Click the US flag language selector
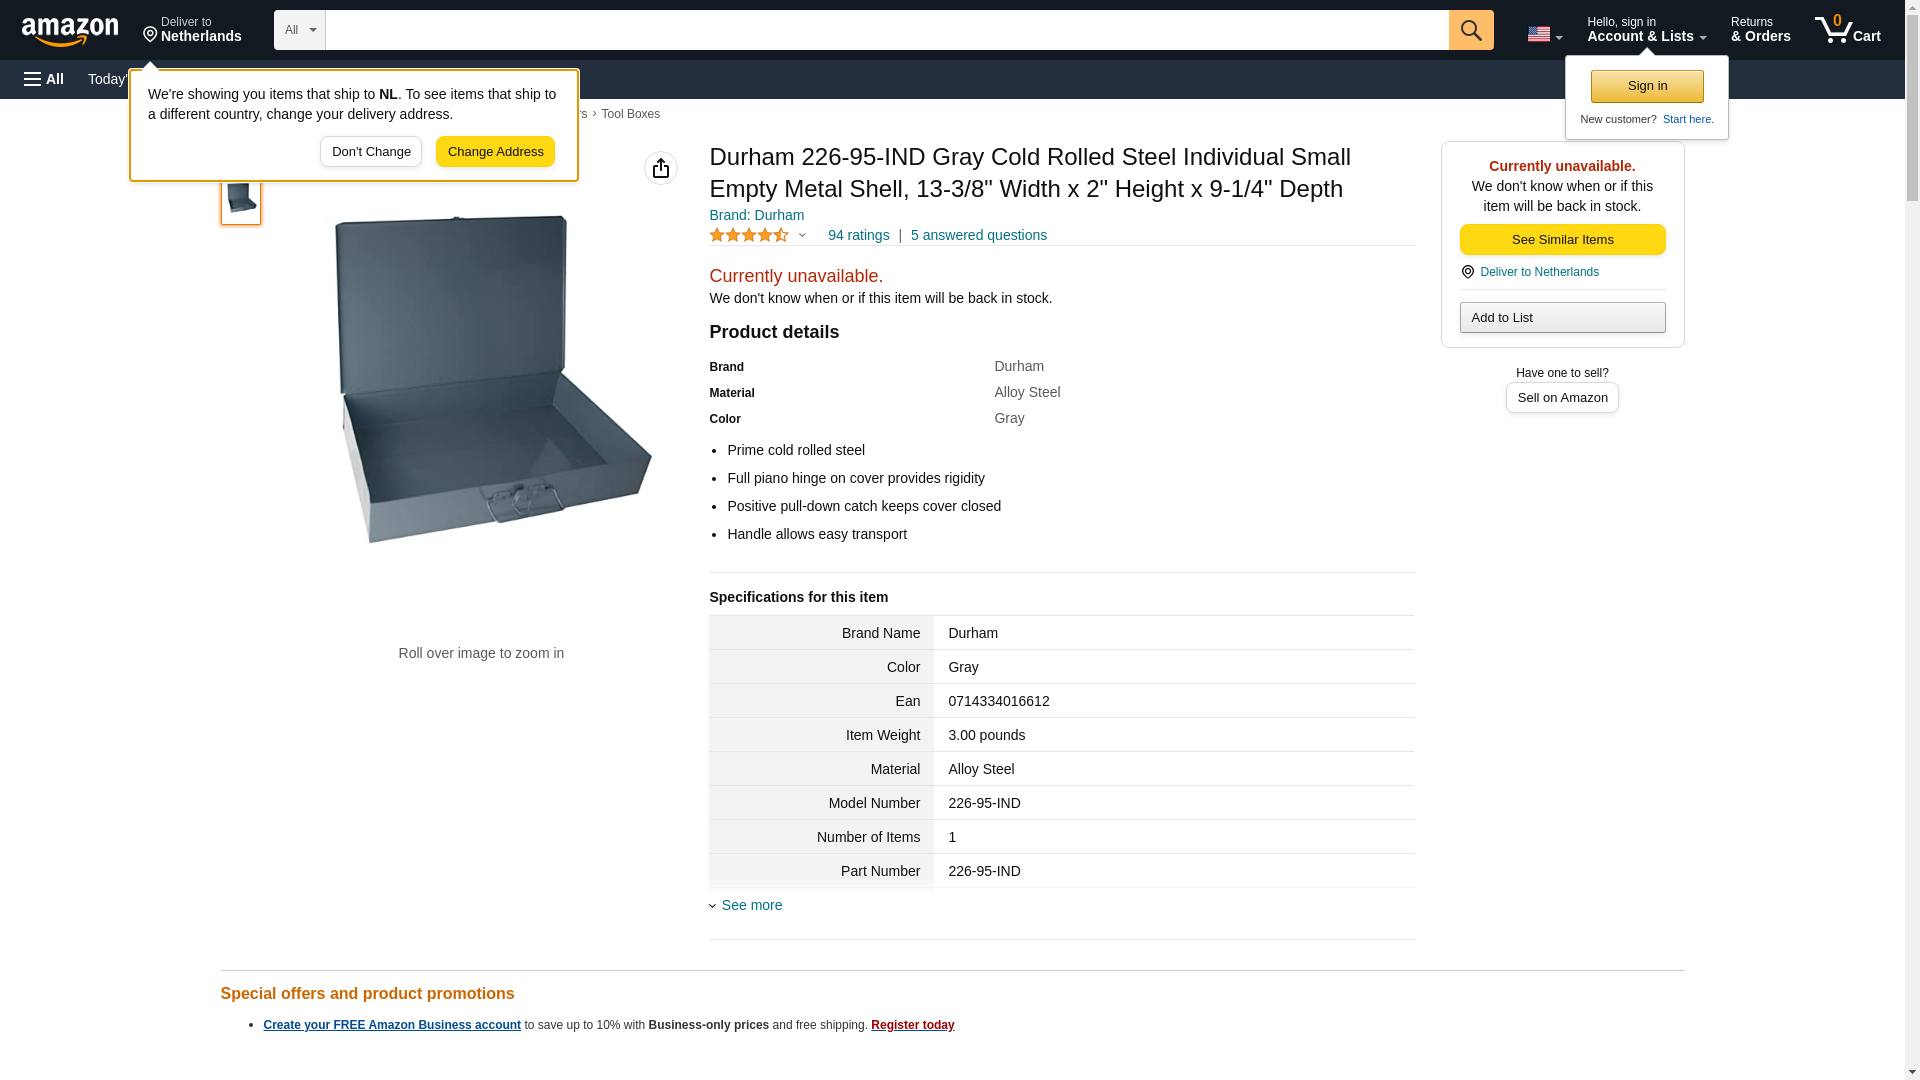1920x1080 pixels. coord(1543,34)
